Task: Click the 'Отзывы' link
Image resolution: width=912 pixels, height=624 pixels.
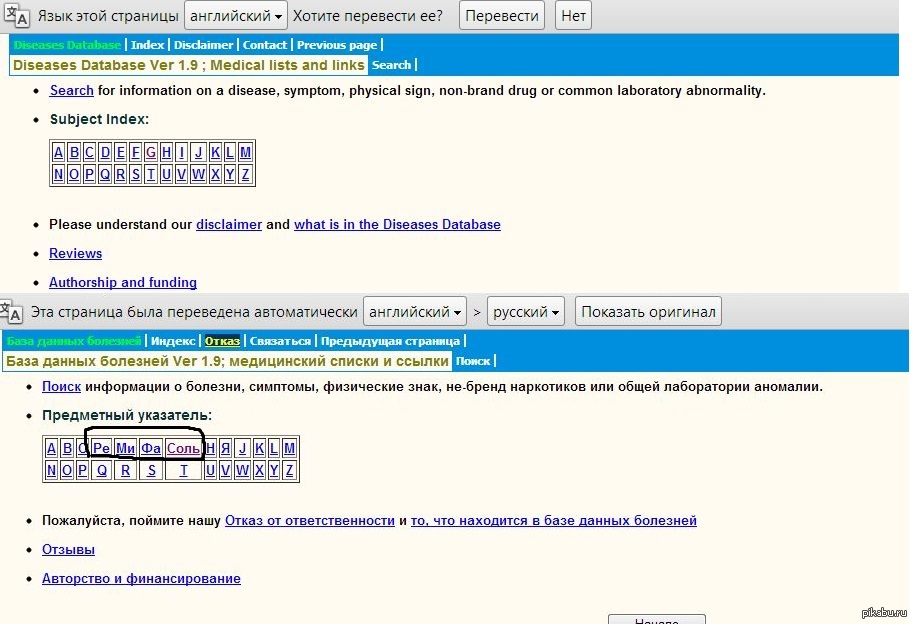Action: 69,550
